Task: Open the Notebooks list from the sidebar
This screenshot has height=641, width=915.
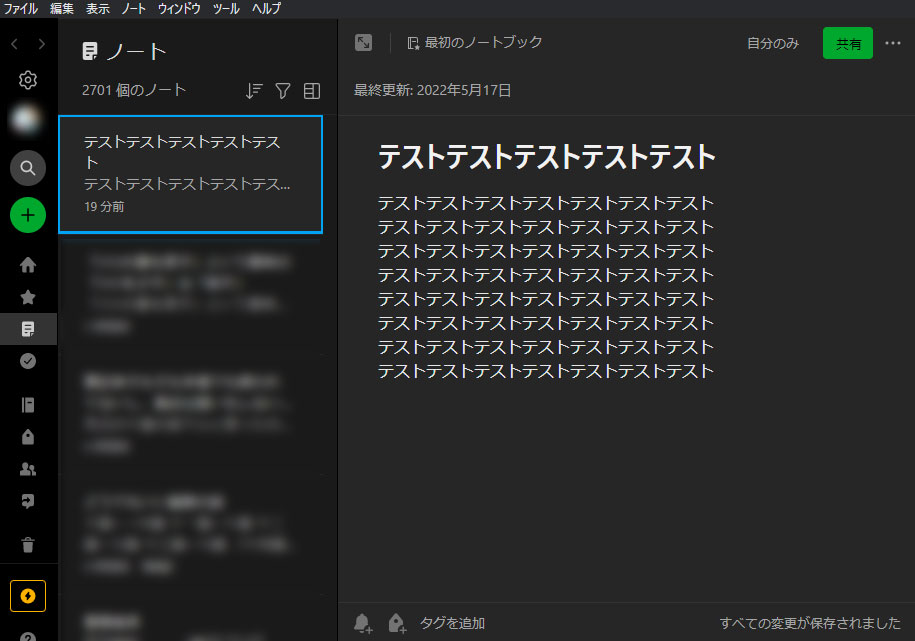Action: tap(28, 404)
